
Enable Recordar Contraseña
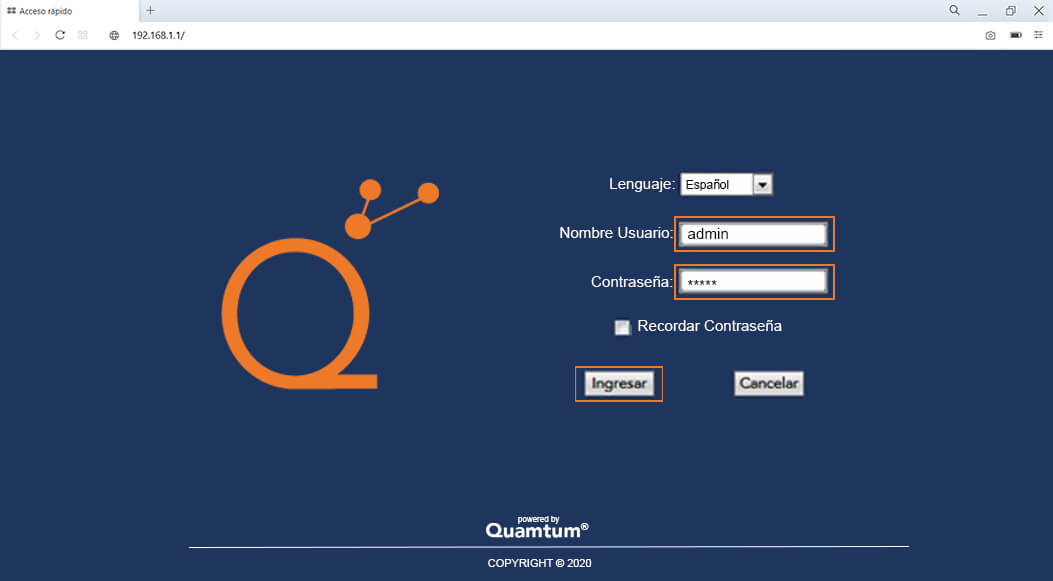[x=622, y=327]
